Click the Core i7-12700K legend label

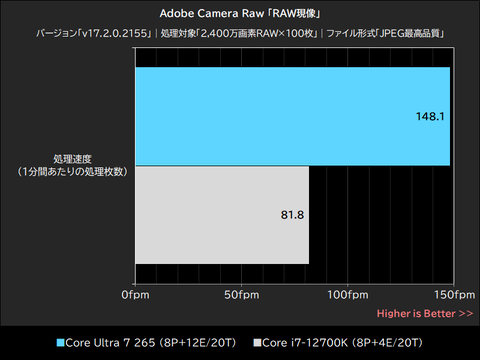click(x=342, y=343)
